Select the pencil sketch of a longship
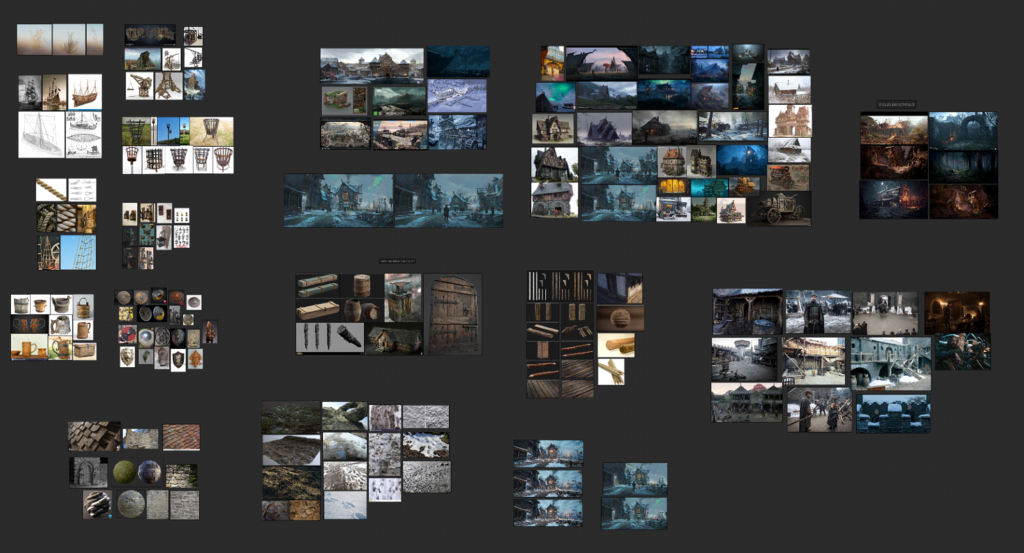The image size is (1024, 553). [41, 135]
